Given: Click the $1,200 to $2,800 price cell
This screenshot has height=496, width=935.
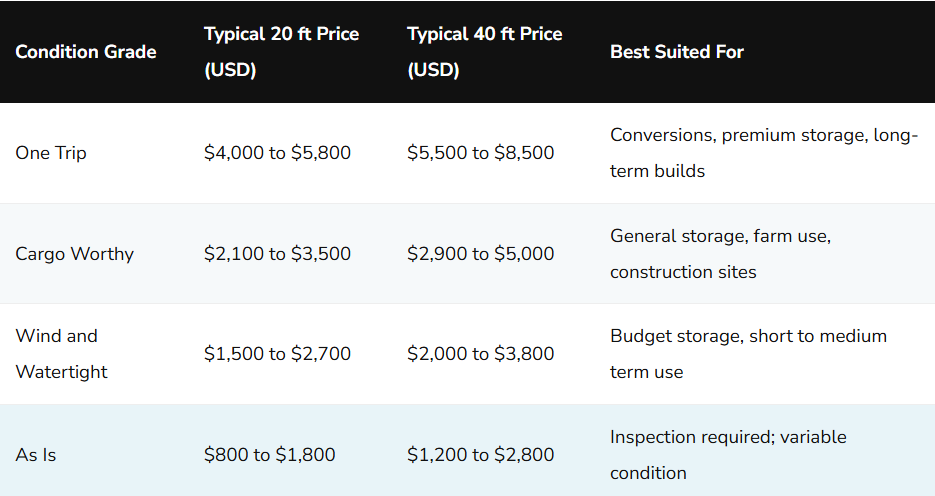Looking at the screenshot, I should point(480,455).
